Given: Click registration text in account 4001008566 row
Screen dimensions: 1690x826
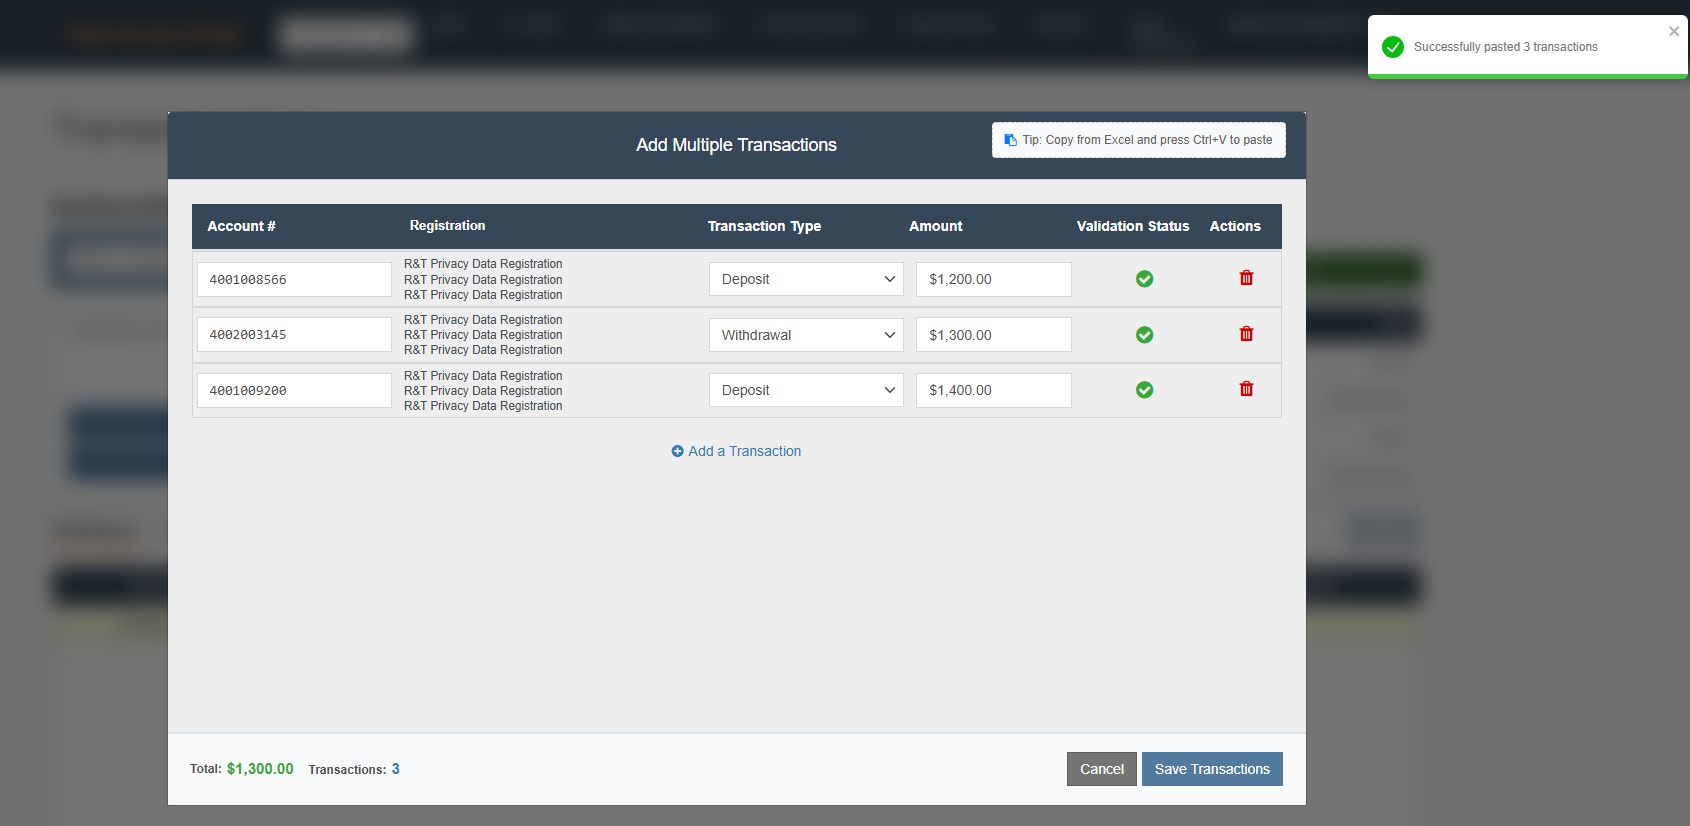Looking at the screenshot, I should pos(483,279).
